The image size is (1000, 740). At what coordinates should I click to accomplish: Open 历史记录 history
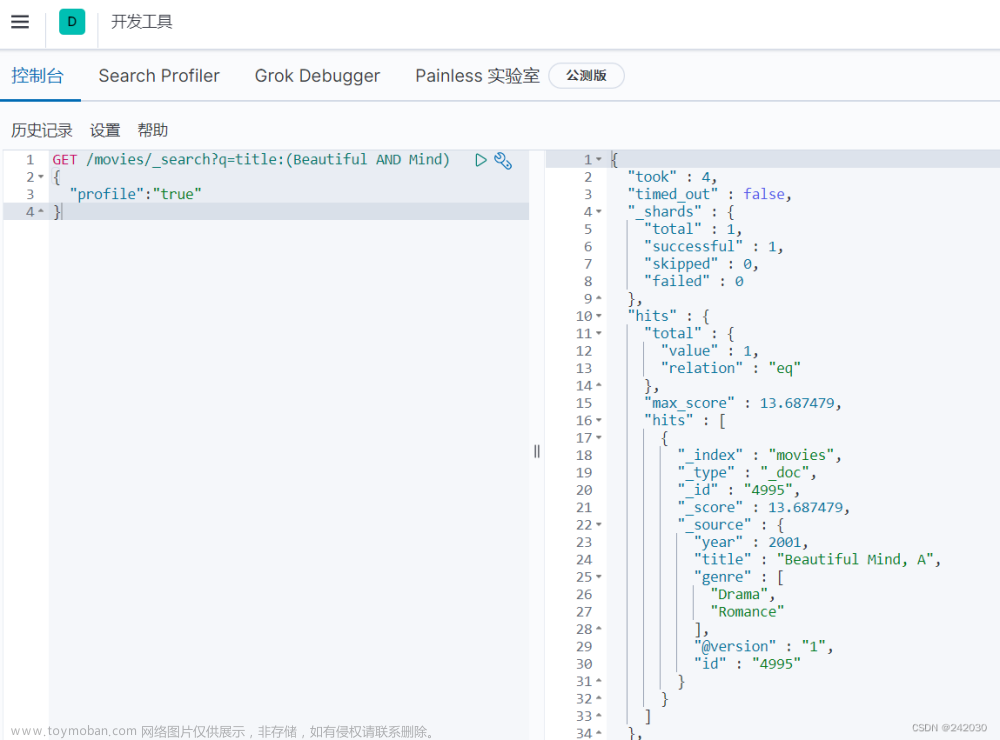coord(42,130)
